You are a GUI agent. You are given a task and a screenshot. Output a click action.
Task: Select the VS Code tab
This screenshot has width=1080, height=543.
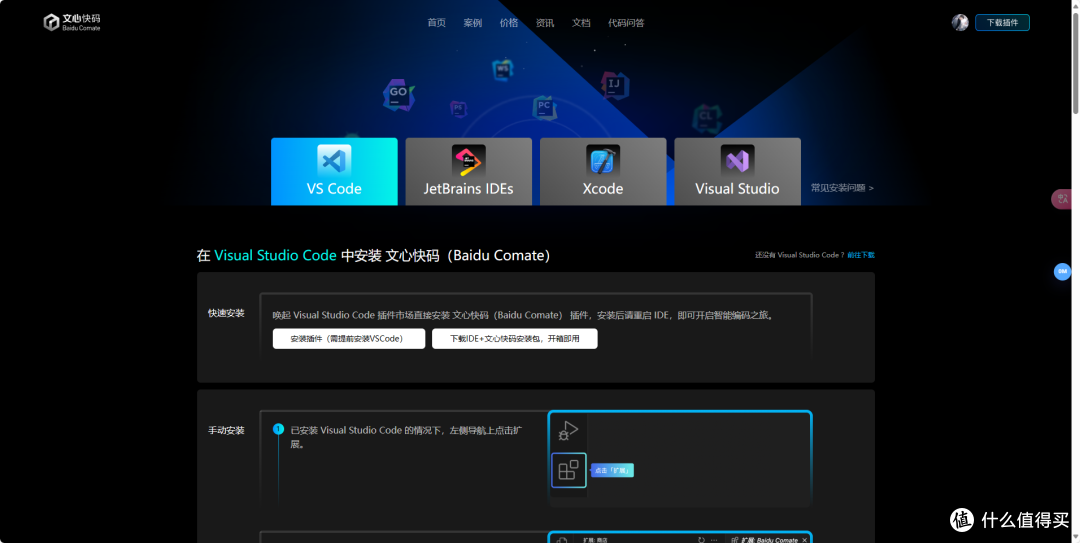(x=334, y=172)
